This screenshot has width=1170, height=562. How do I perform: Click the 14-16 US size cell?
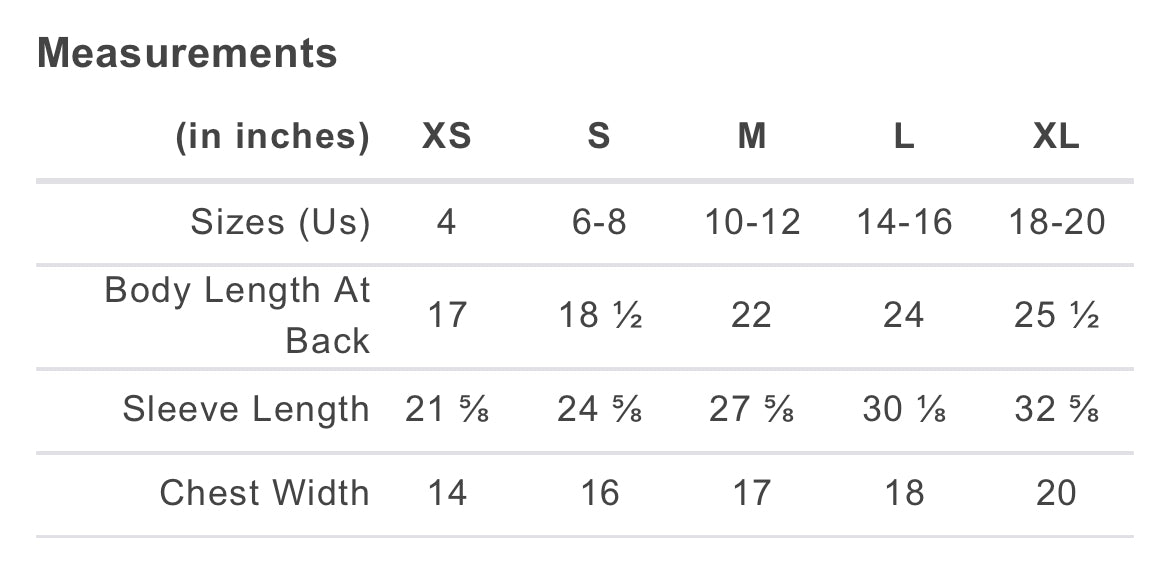pyautogui.click(x=904, y=222)
